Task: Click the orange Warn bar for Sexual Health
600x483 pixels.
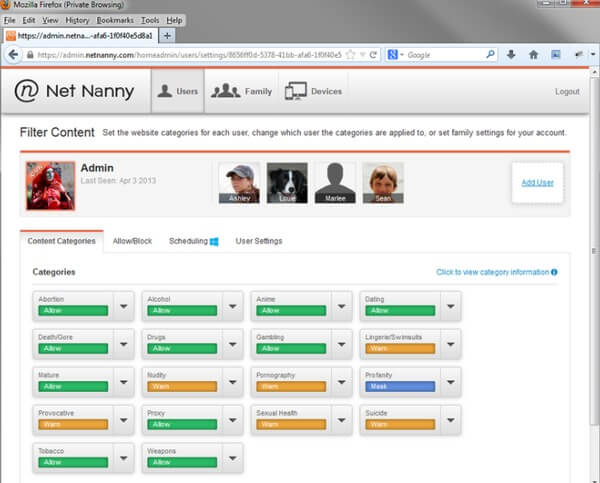Action: click(x=291, y=424)
